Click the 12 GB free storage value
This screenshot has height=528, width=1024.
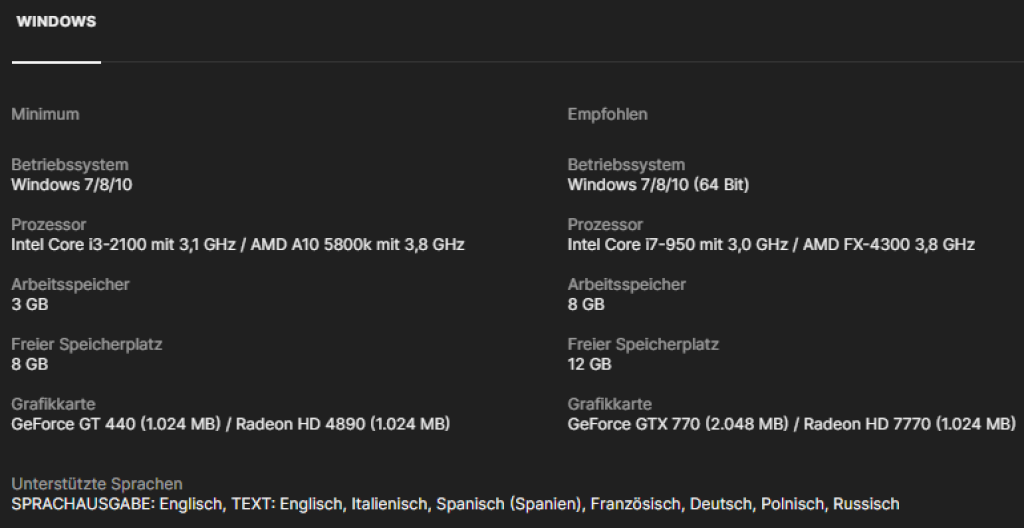[x=589, y=364]
